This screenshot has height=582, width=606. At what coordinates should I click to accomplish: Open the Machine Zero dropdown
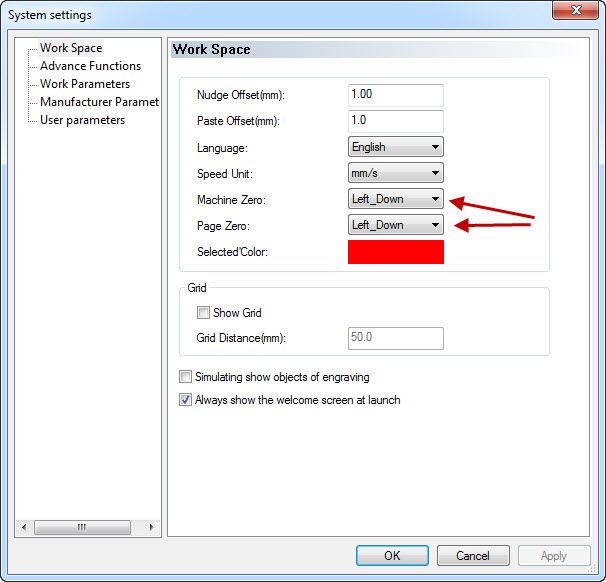point(395,199)
